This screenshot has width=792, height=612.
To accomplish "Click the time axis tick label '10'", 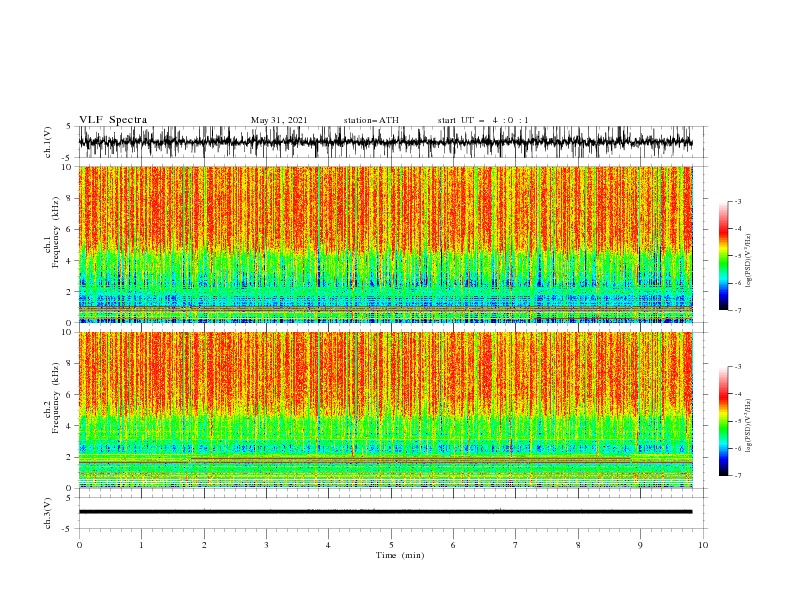I will (703, 545).
